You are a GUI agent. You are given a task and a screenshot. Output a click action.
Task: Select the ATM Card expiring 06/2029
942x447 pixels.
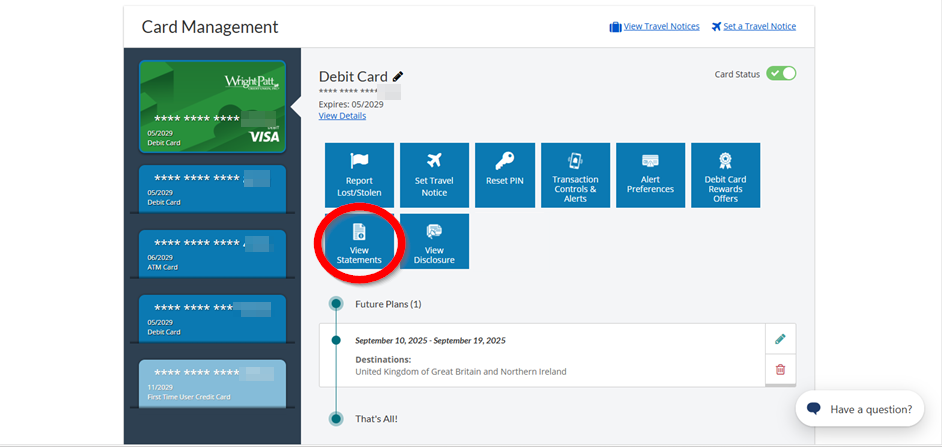tap(213, 254)
